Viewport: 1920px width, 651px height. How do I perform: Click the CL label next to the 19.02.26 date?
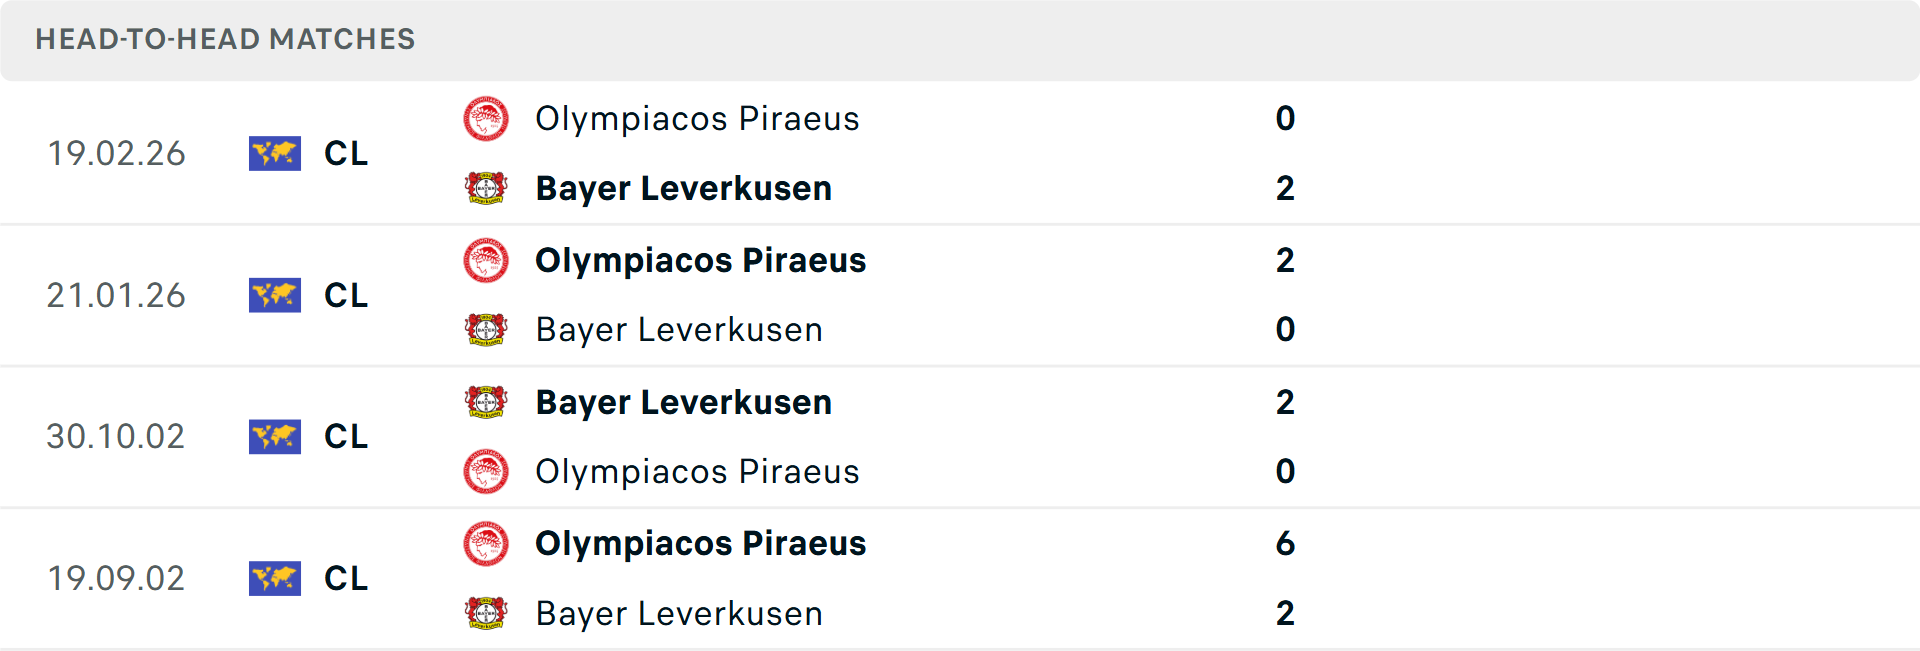345,154
